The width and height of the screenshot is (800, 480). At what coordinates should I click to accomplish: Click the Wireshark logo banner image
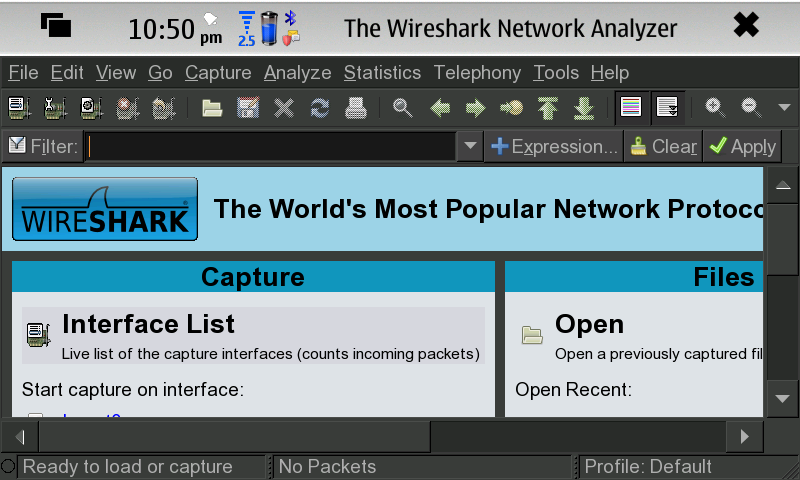[105, 209]
